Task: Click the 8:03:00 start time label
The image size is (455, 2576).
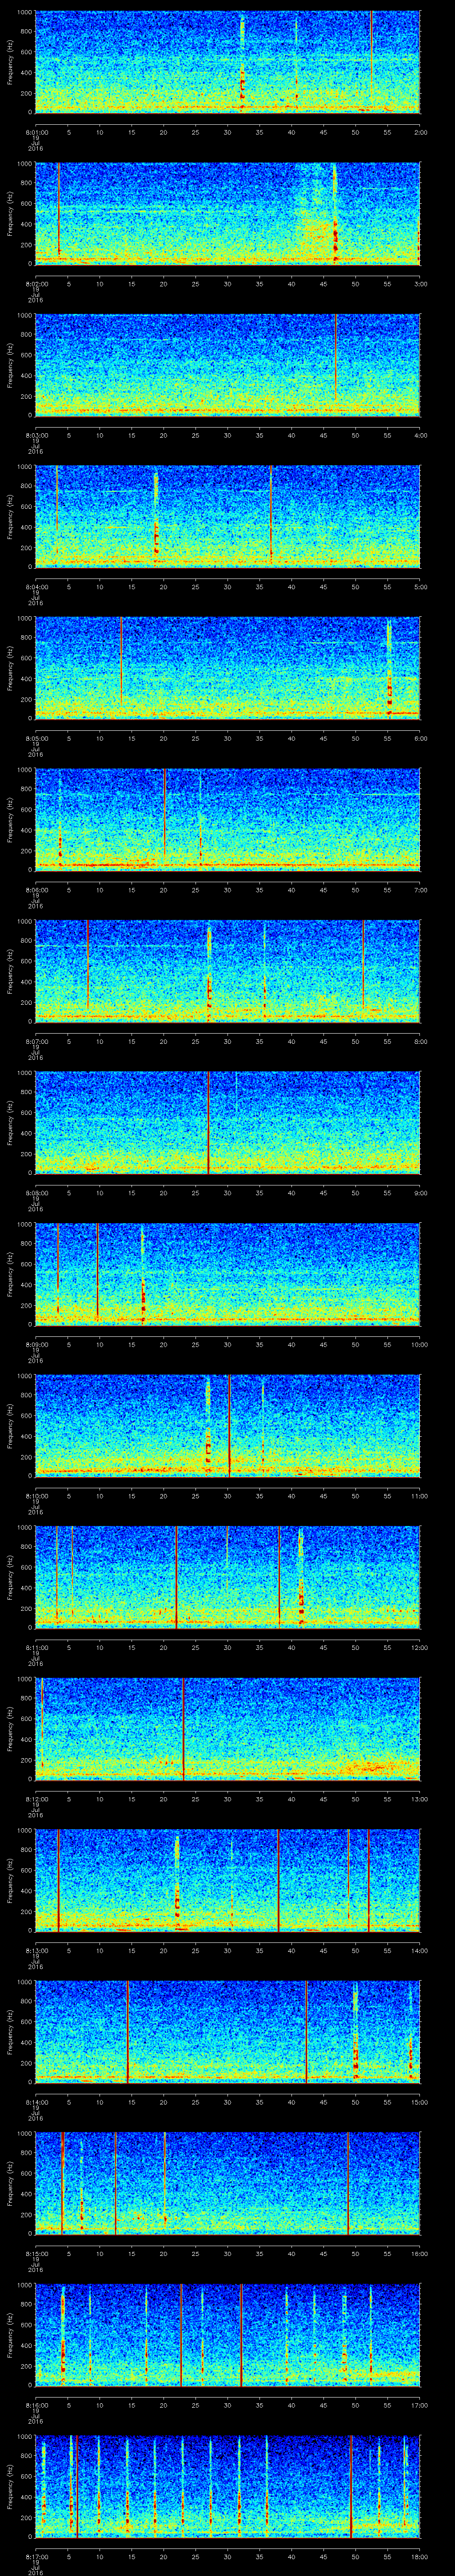Action: (36, 435)
